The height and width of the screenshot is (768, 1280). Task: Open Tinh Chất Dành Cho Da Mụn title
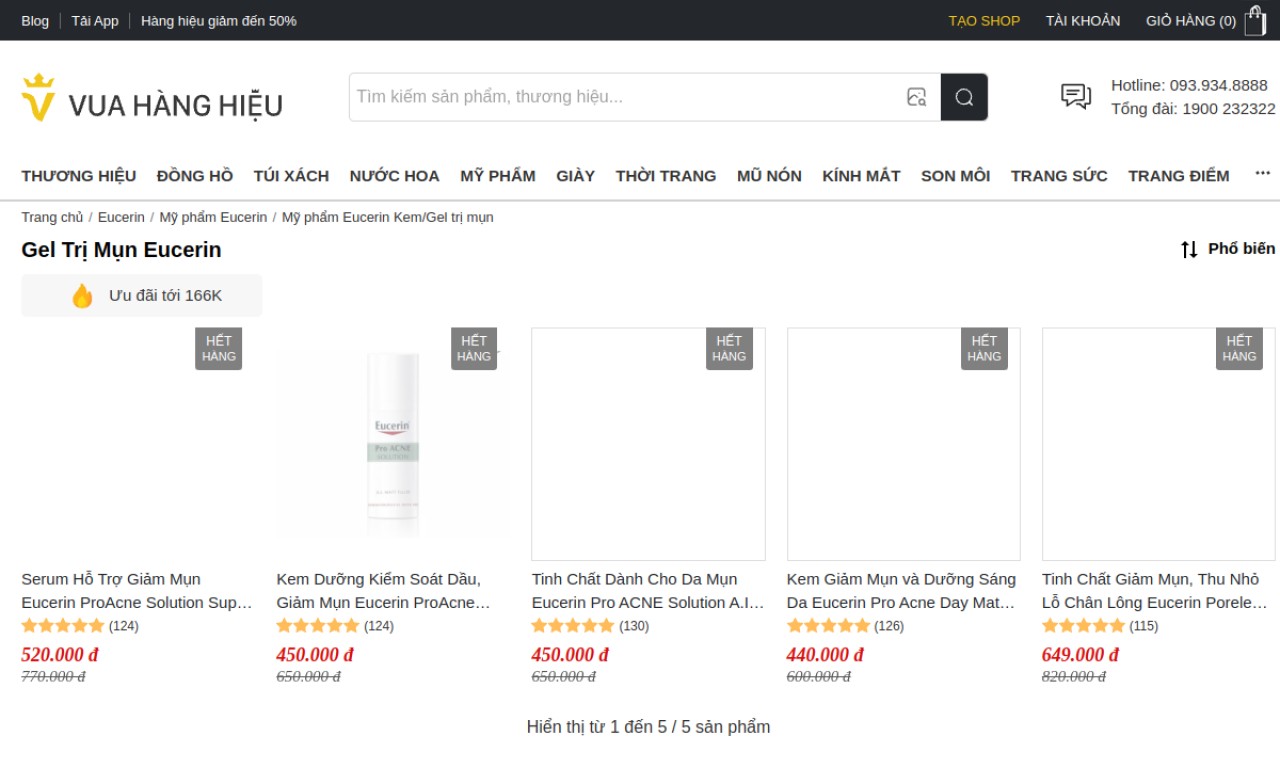(x=648, y=591)
